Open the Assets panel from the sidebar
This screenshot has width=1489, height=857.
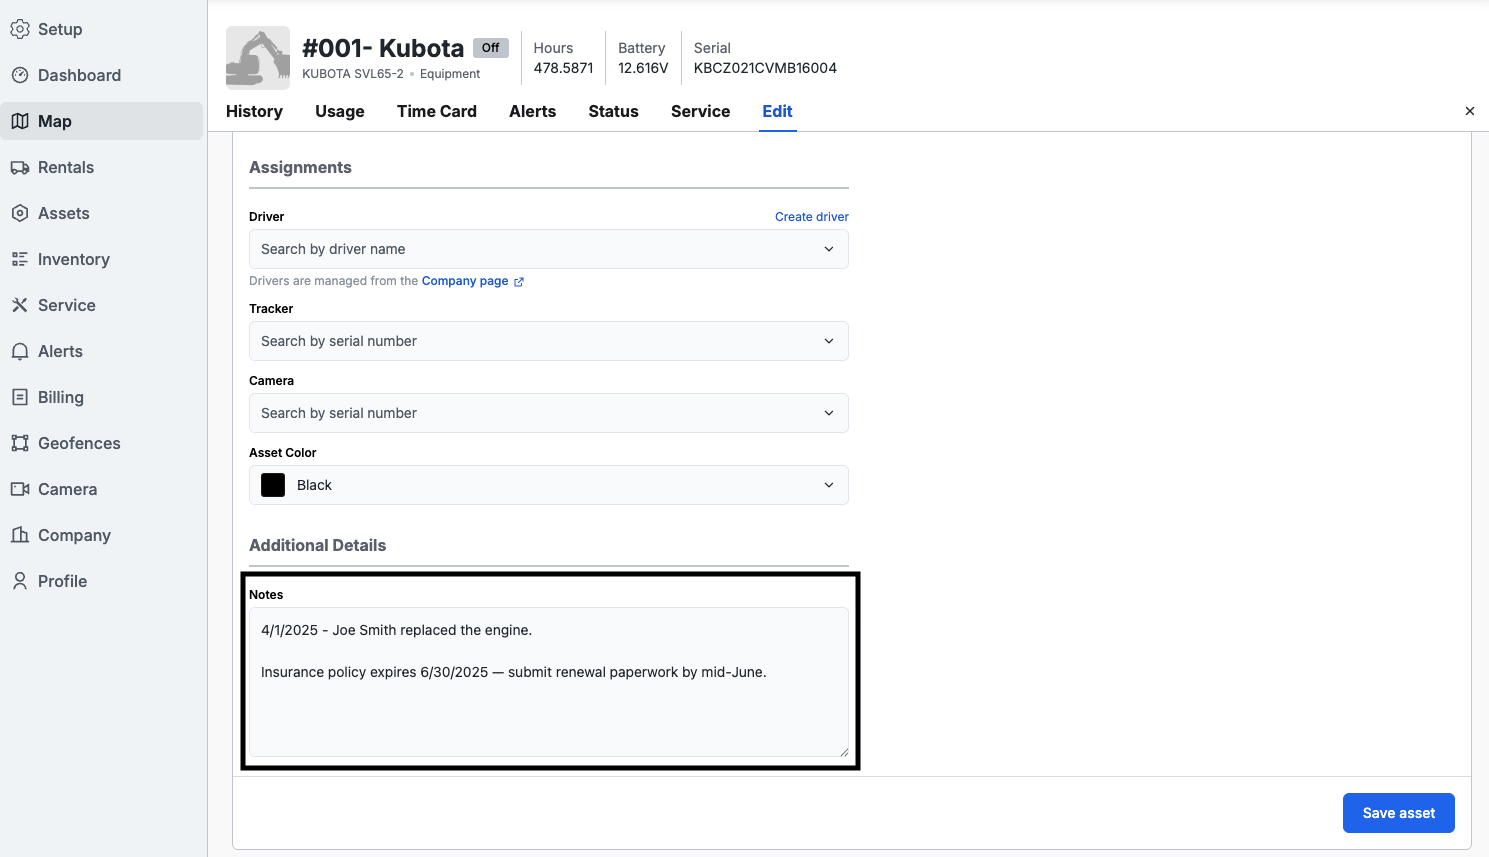tap(62, 213)
